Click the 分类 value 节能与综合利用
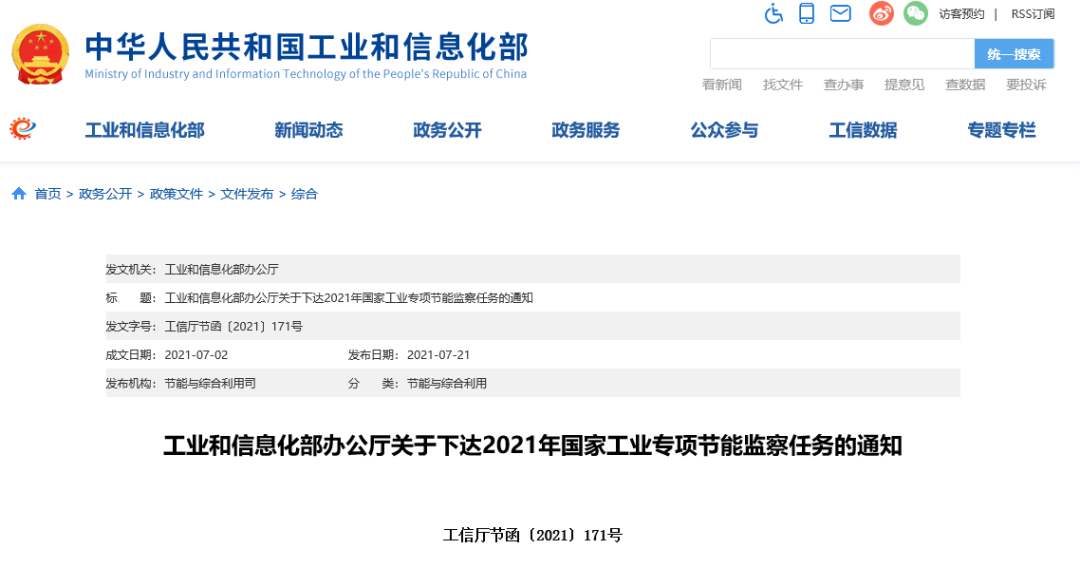Image resolution: width=1080 pixels, height=568 pixels. coord(447,383)
